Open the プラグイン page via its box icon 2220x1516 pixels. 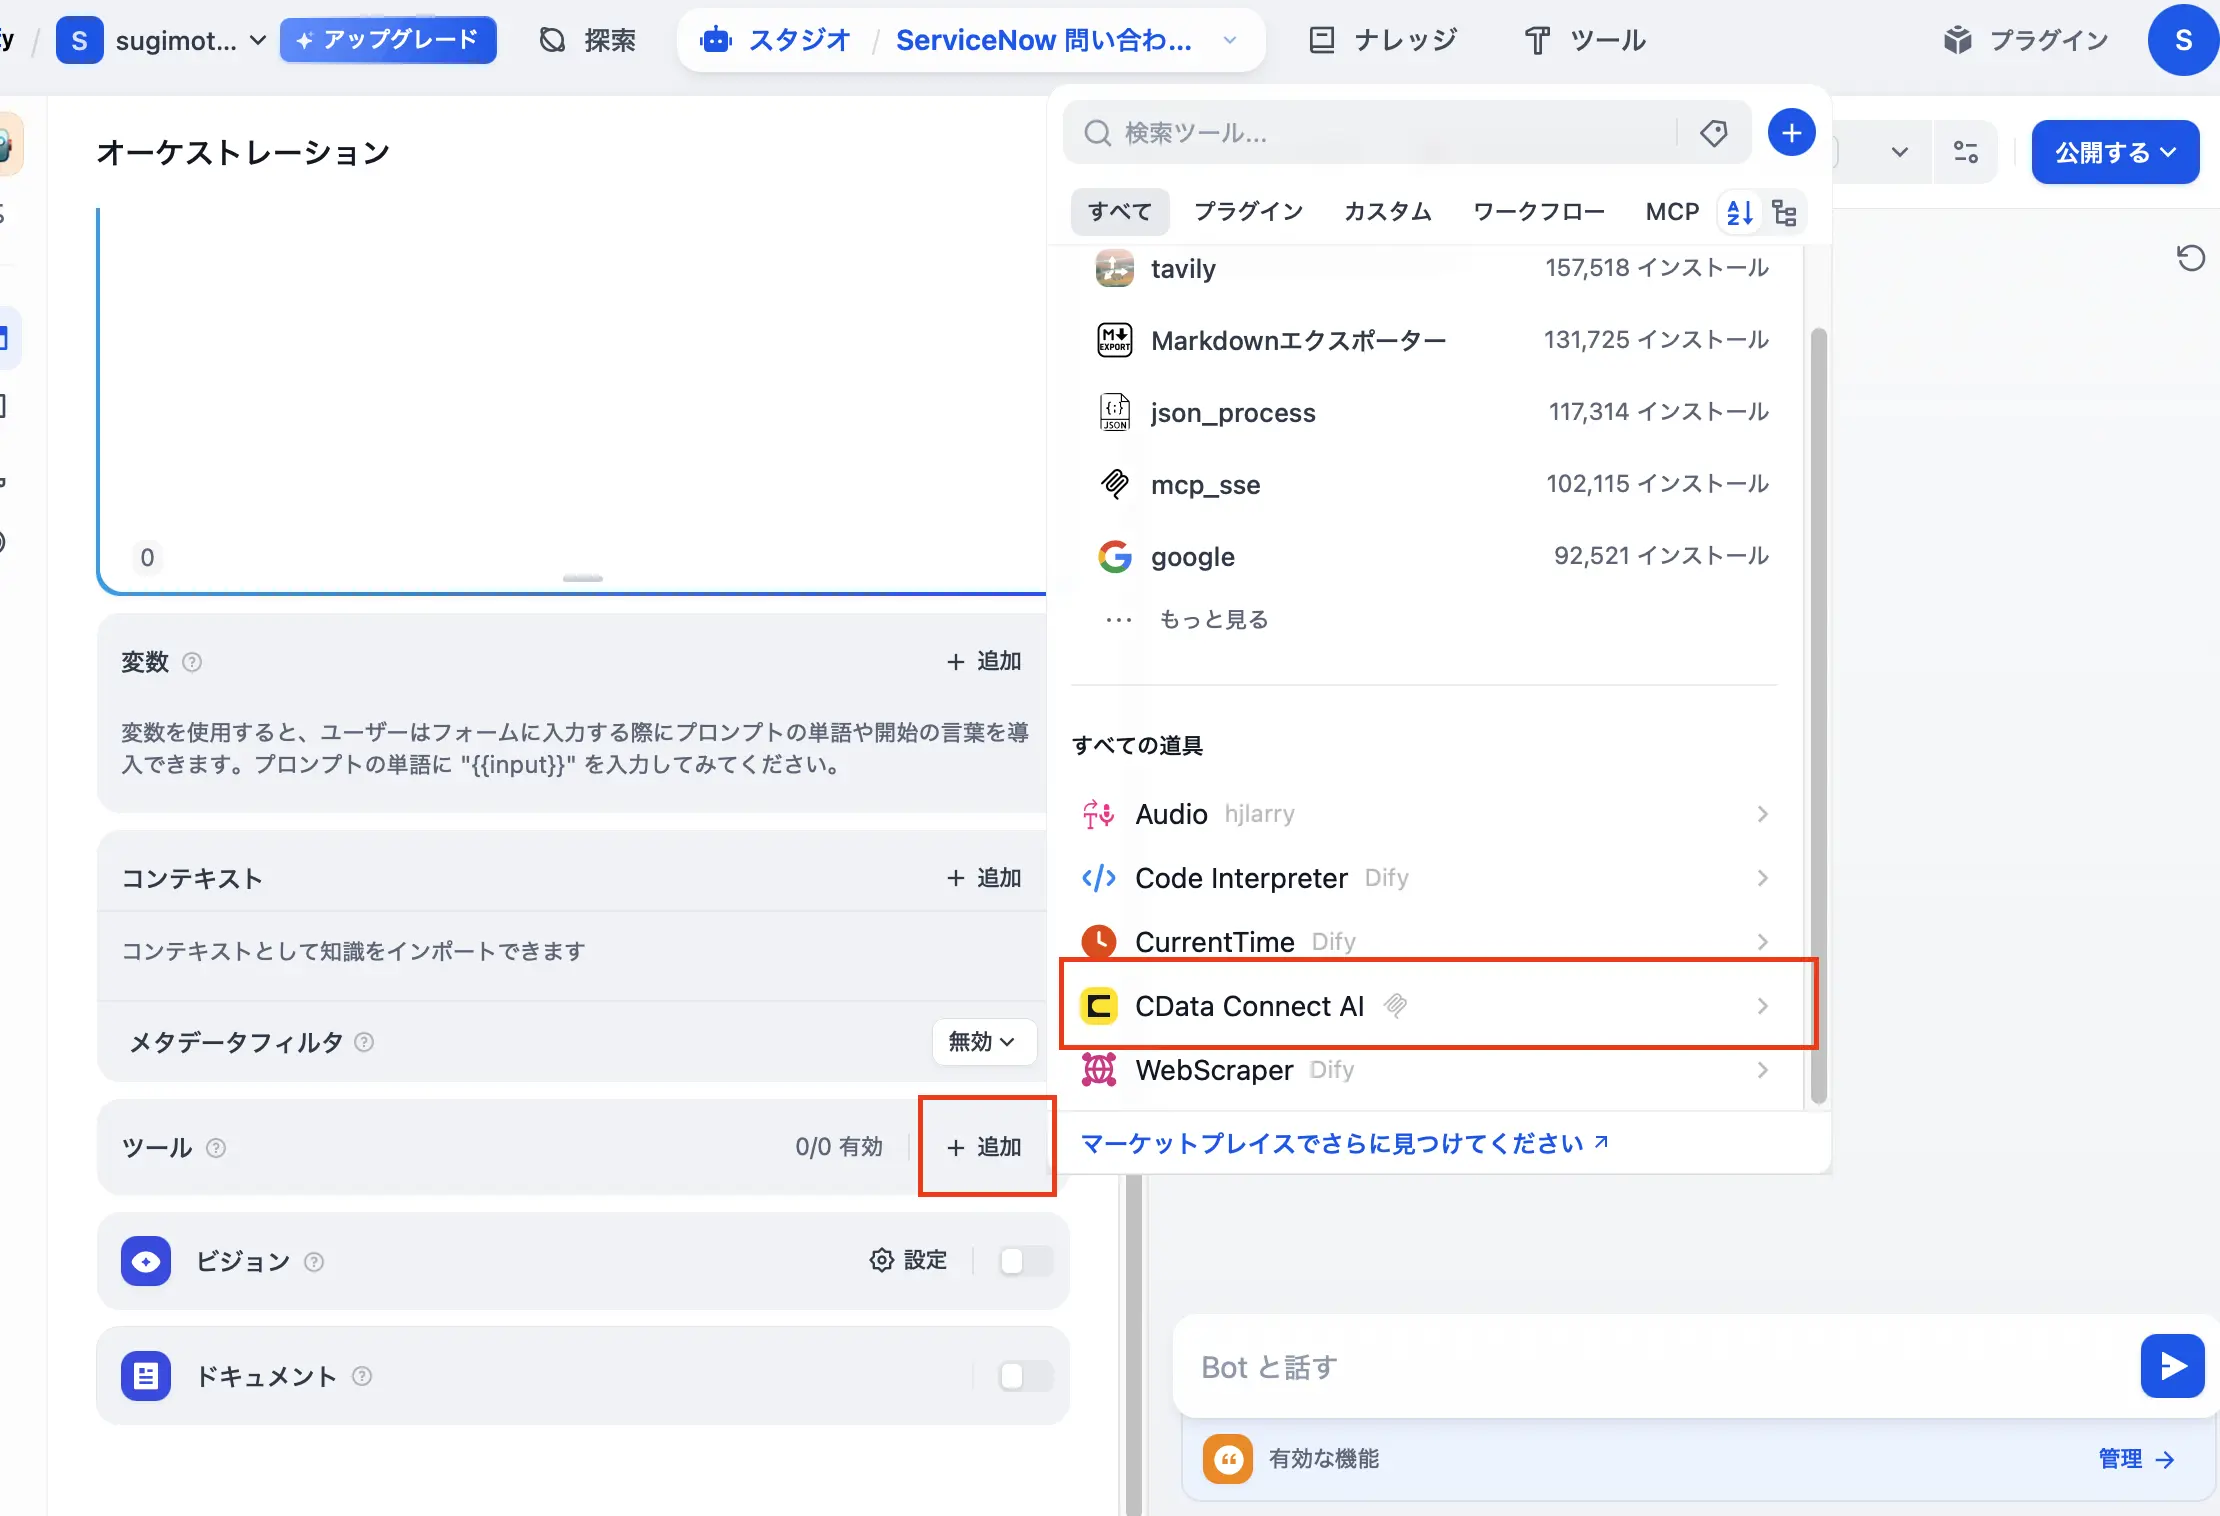(x=1958, y=39)
